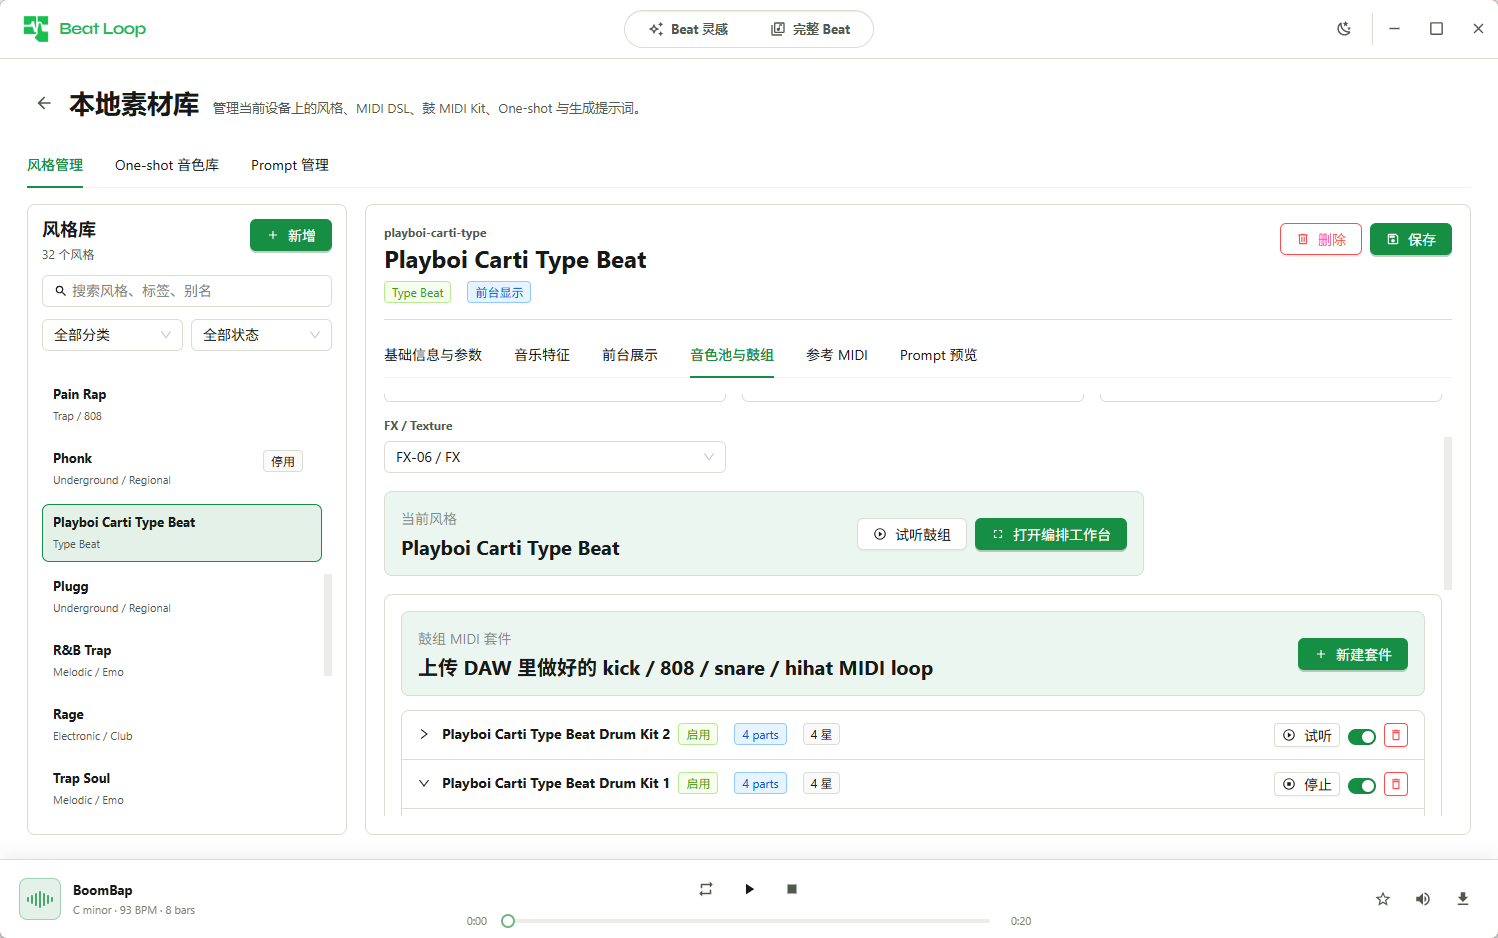1498x938 pixels.
Task: Select the Pain Rap style
Action: 182,404
